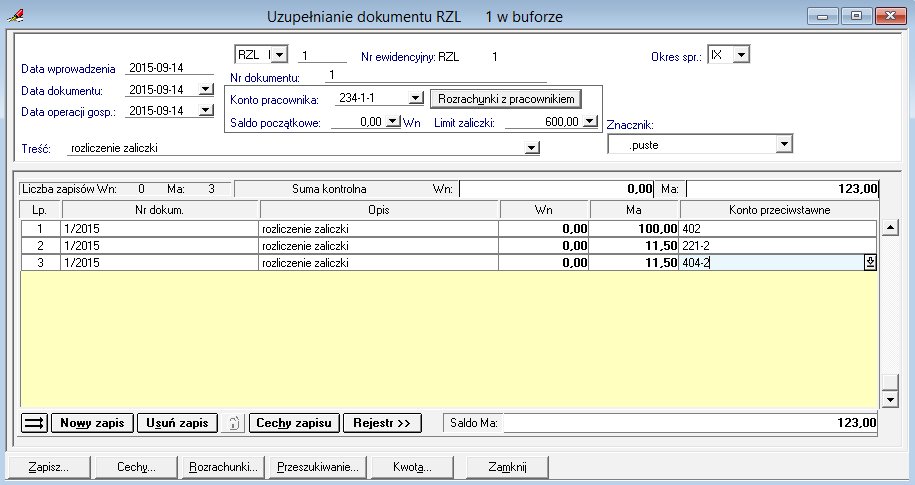Click the Ma column header
The height and width of the screenshot is (485, 915).
tap(634, 210)
